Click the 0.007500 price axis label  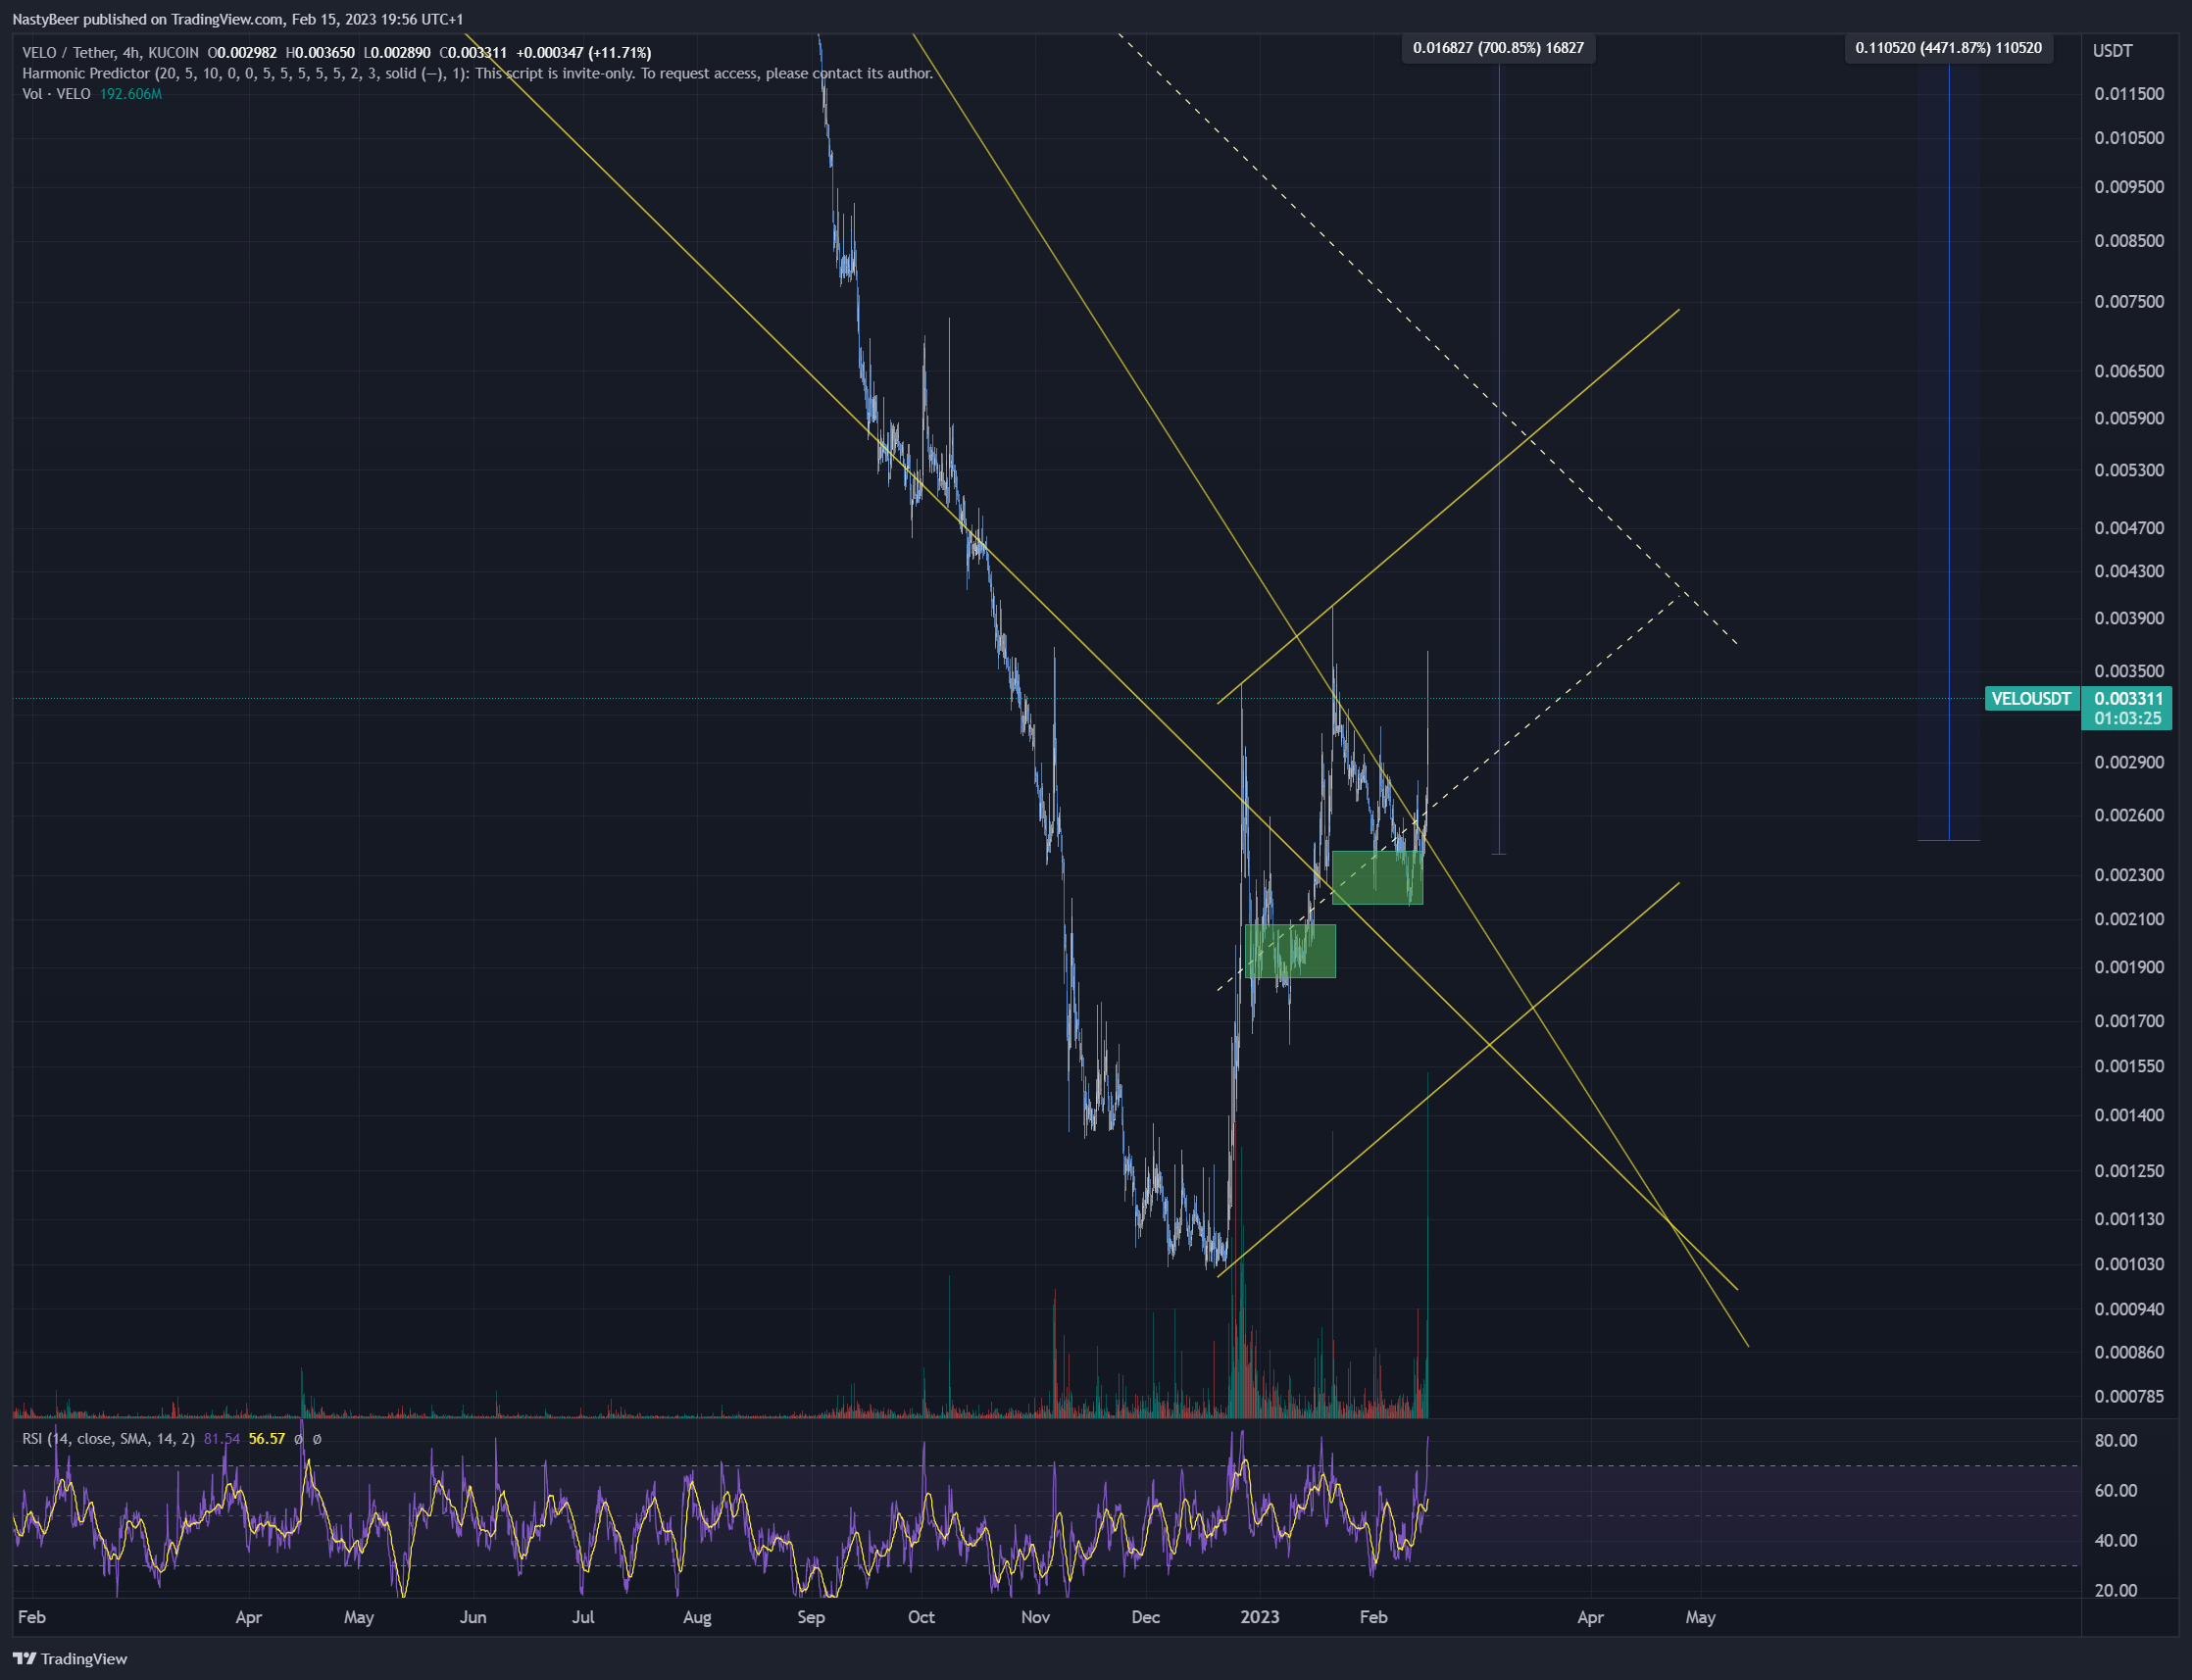2129,302
